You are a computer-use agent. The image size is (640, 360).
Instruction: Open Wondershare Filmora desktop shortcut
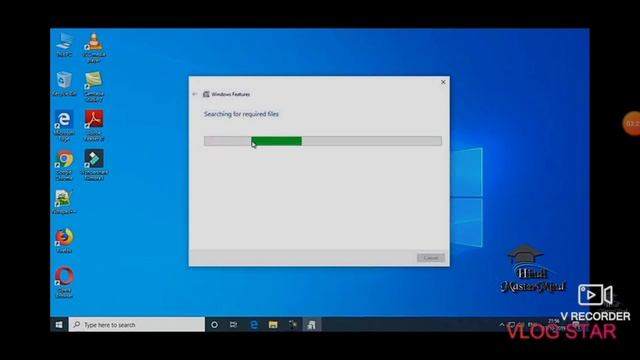94,165
